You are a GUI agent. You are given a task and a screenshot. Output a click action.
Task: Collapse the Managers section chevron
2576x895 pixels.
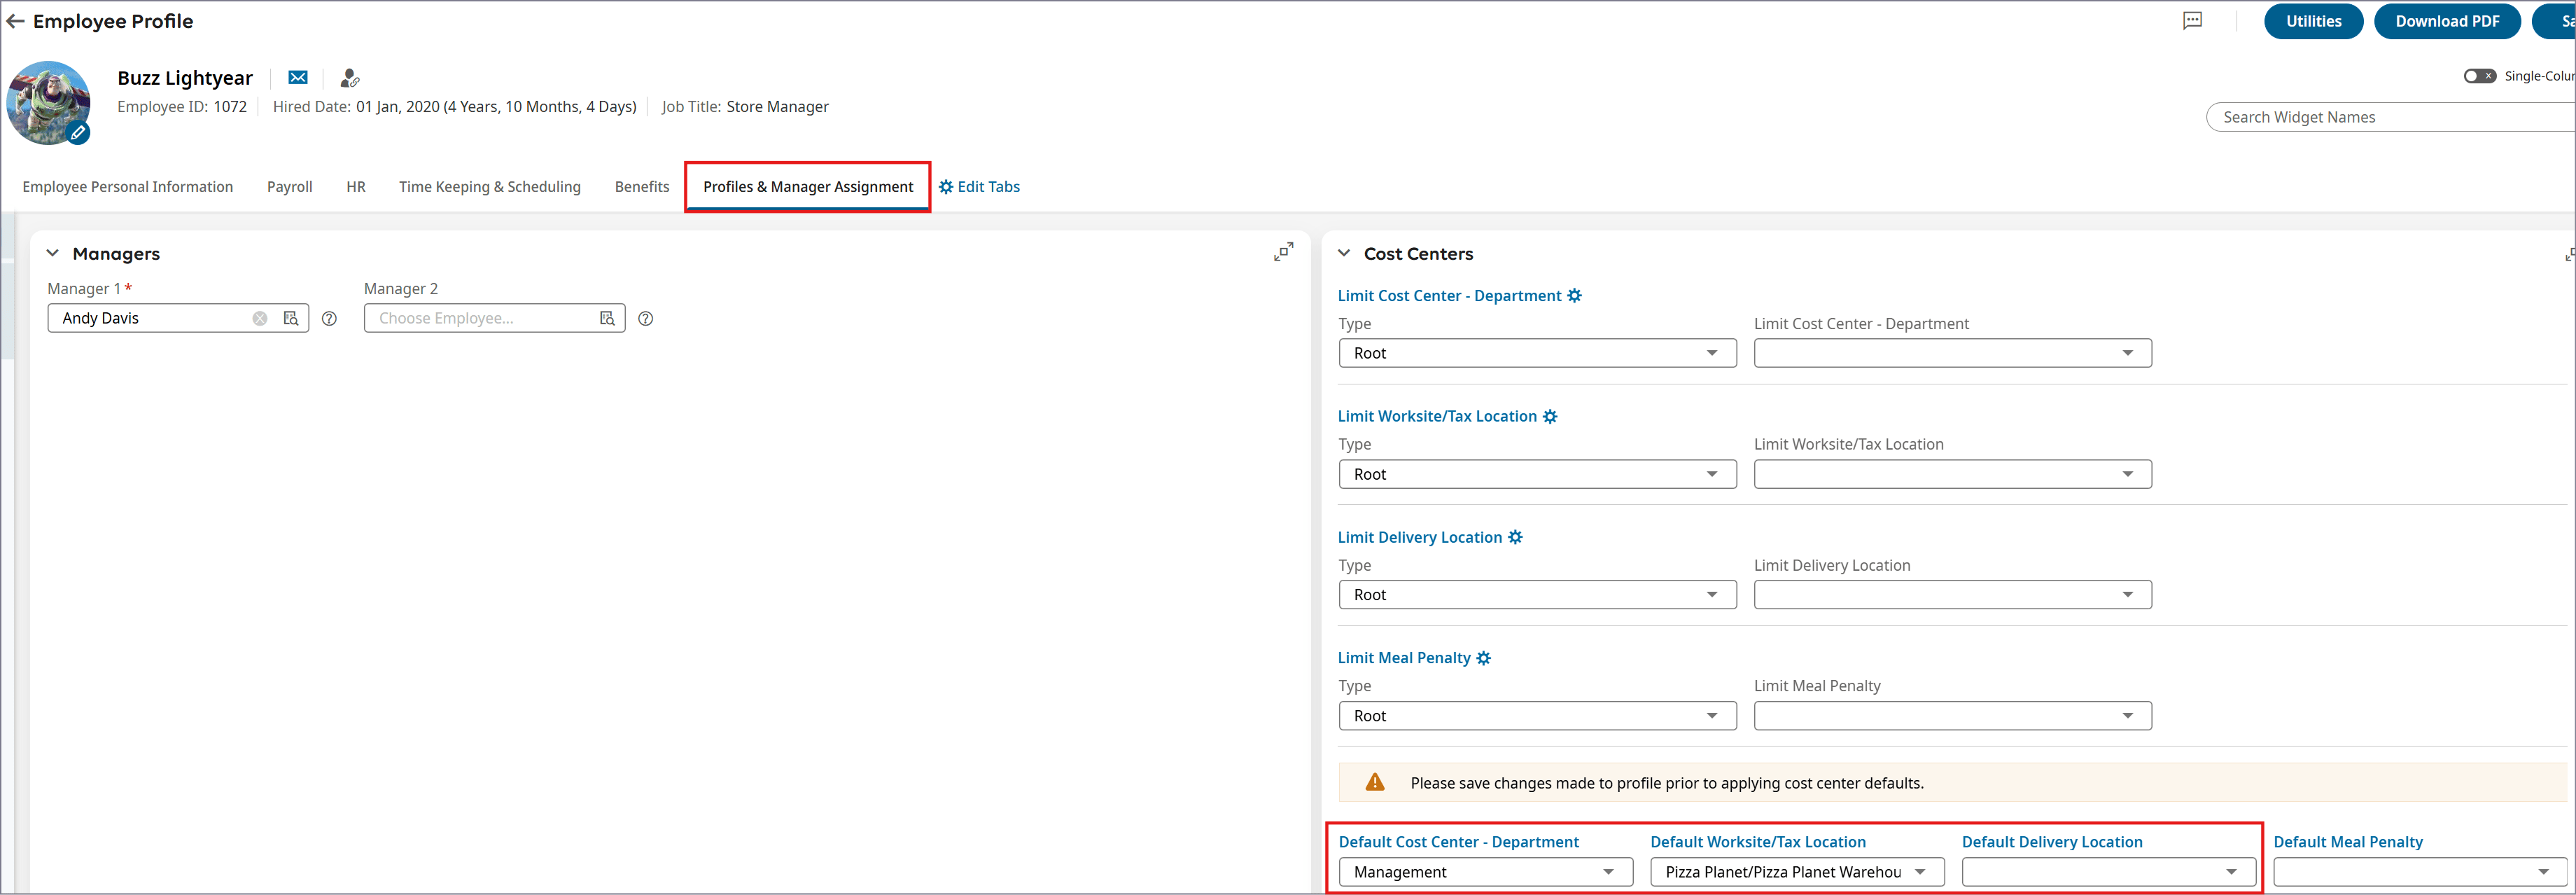[x=53, y=254]
